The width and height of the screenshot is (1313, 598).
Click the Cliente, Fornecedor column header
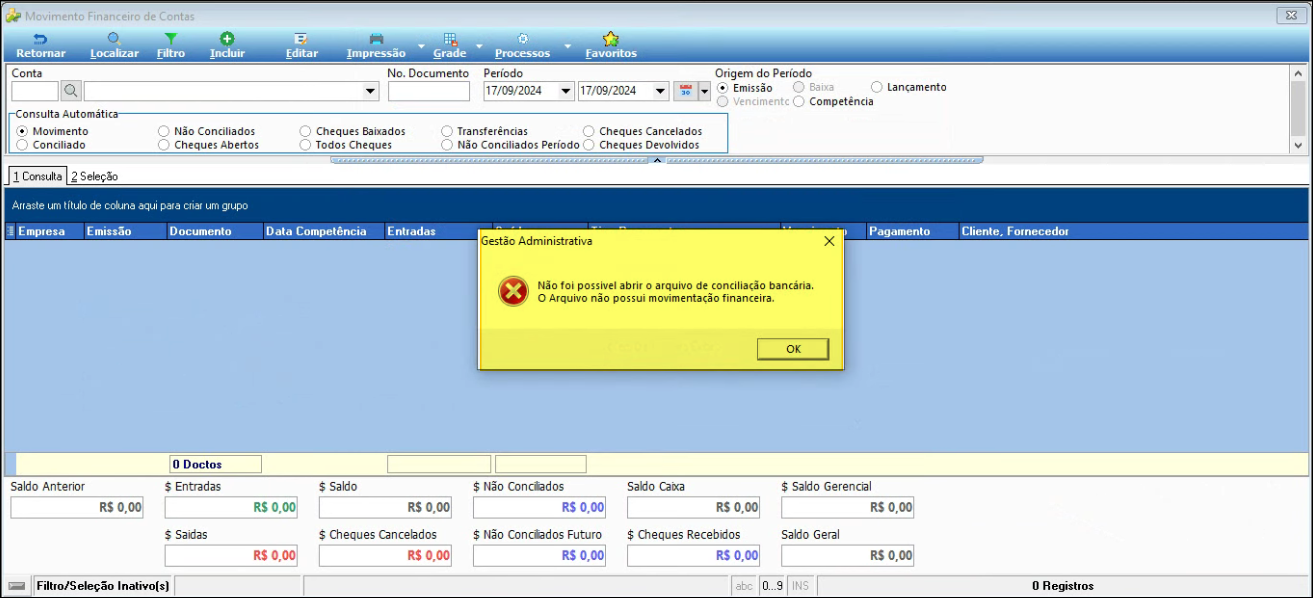[1132, 231]
